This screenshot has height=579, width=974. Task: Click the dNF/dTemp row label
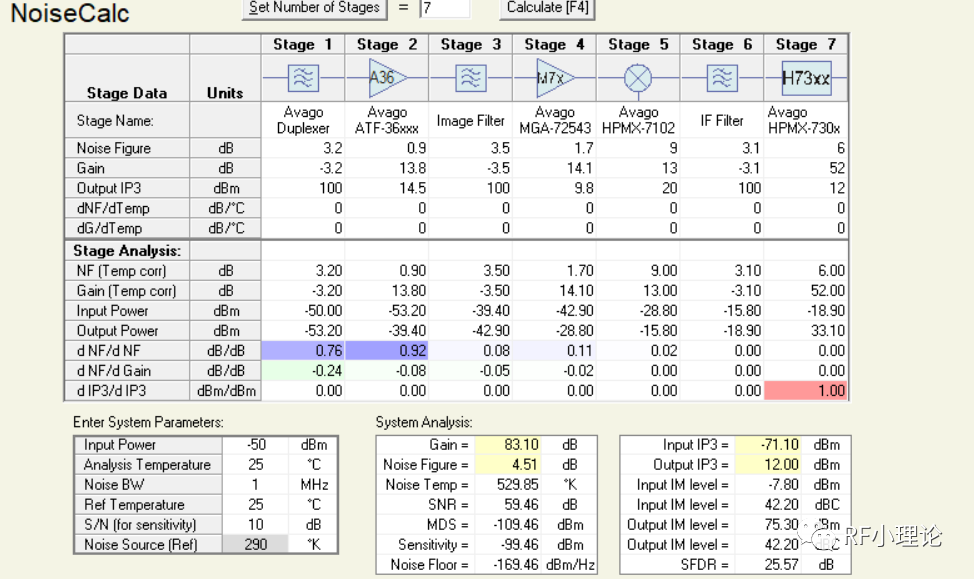(x=127, y=207)
